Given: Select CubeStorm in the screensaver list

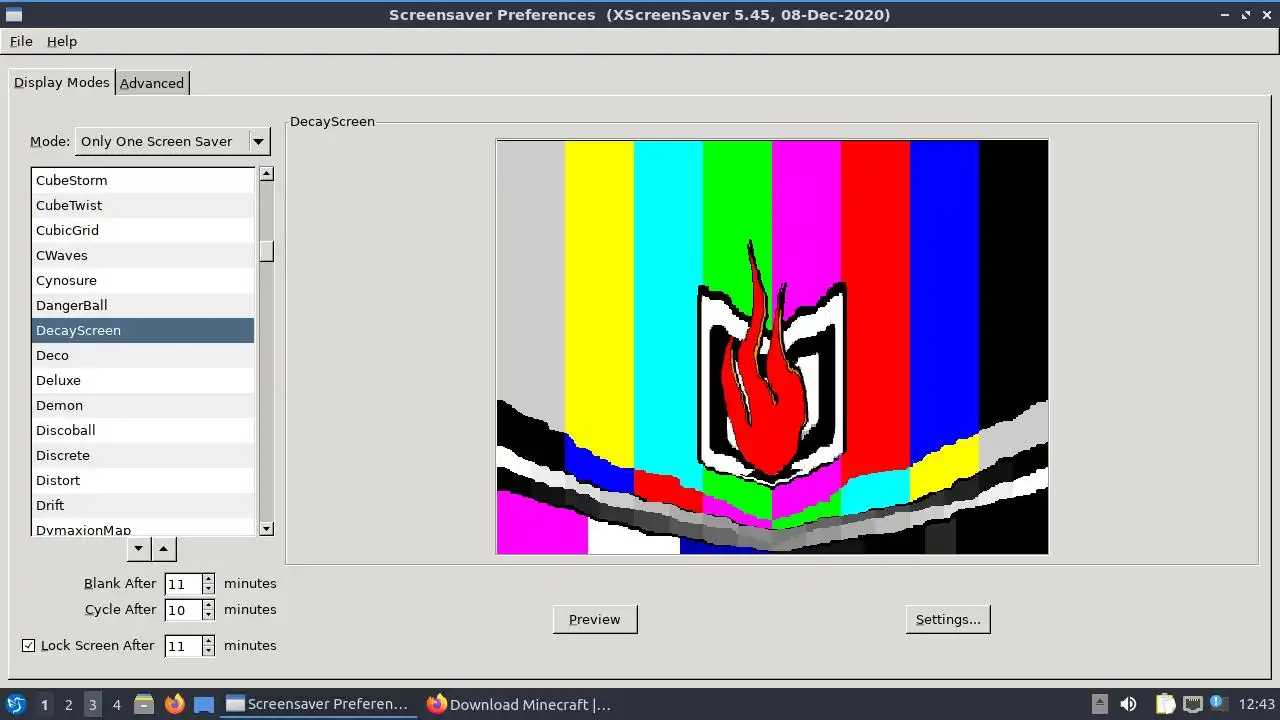Looking at the screenshot, I should (143, 180).
